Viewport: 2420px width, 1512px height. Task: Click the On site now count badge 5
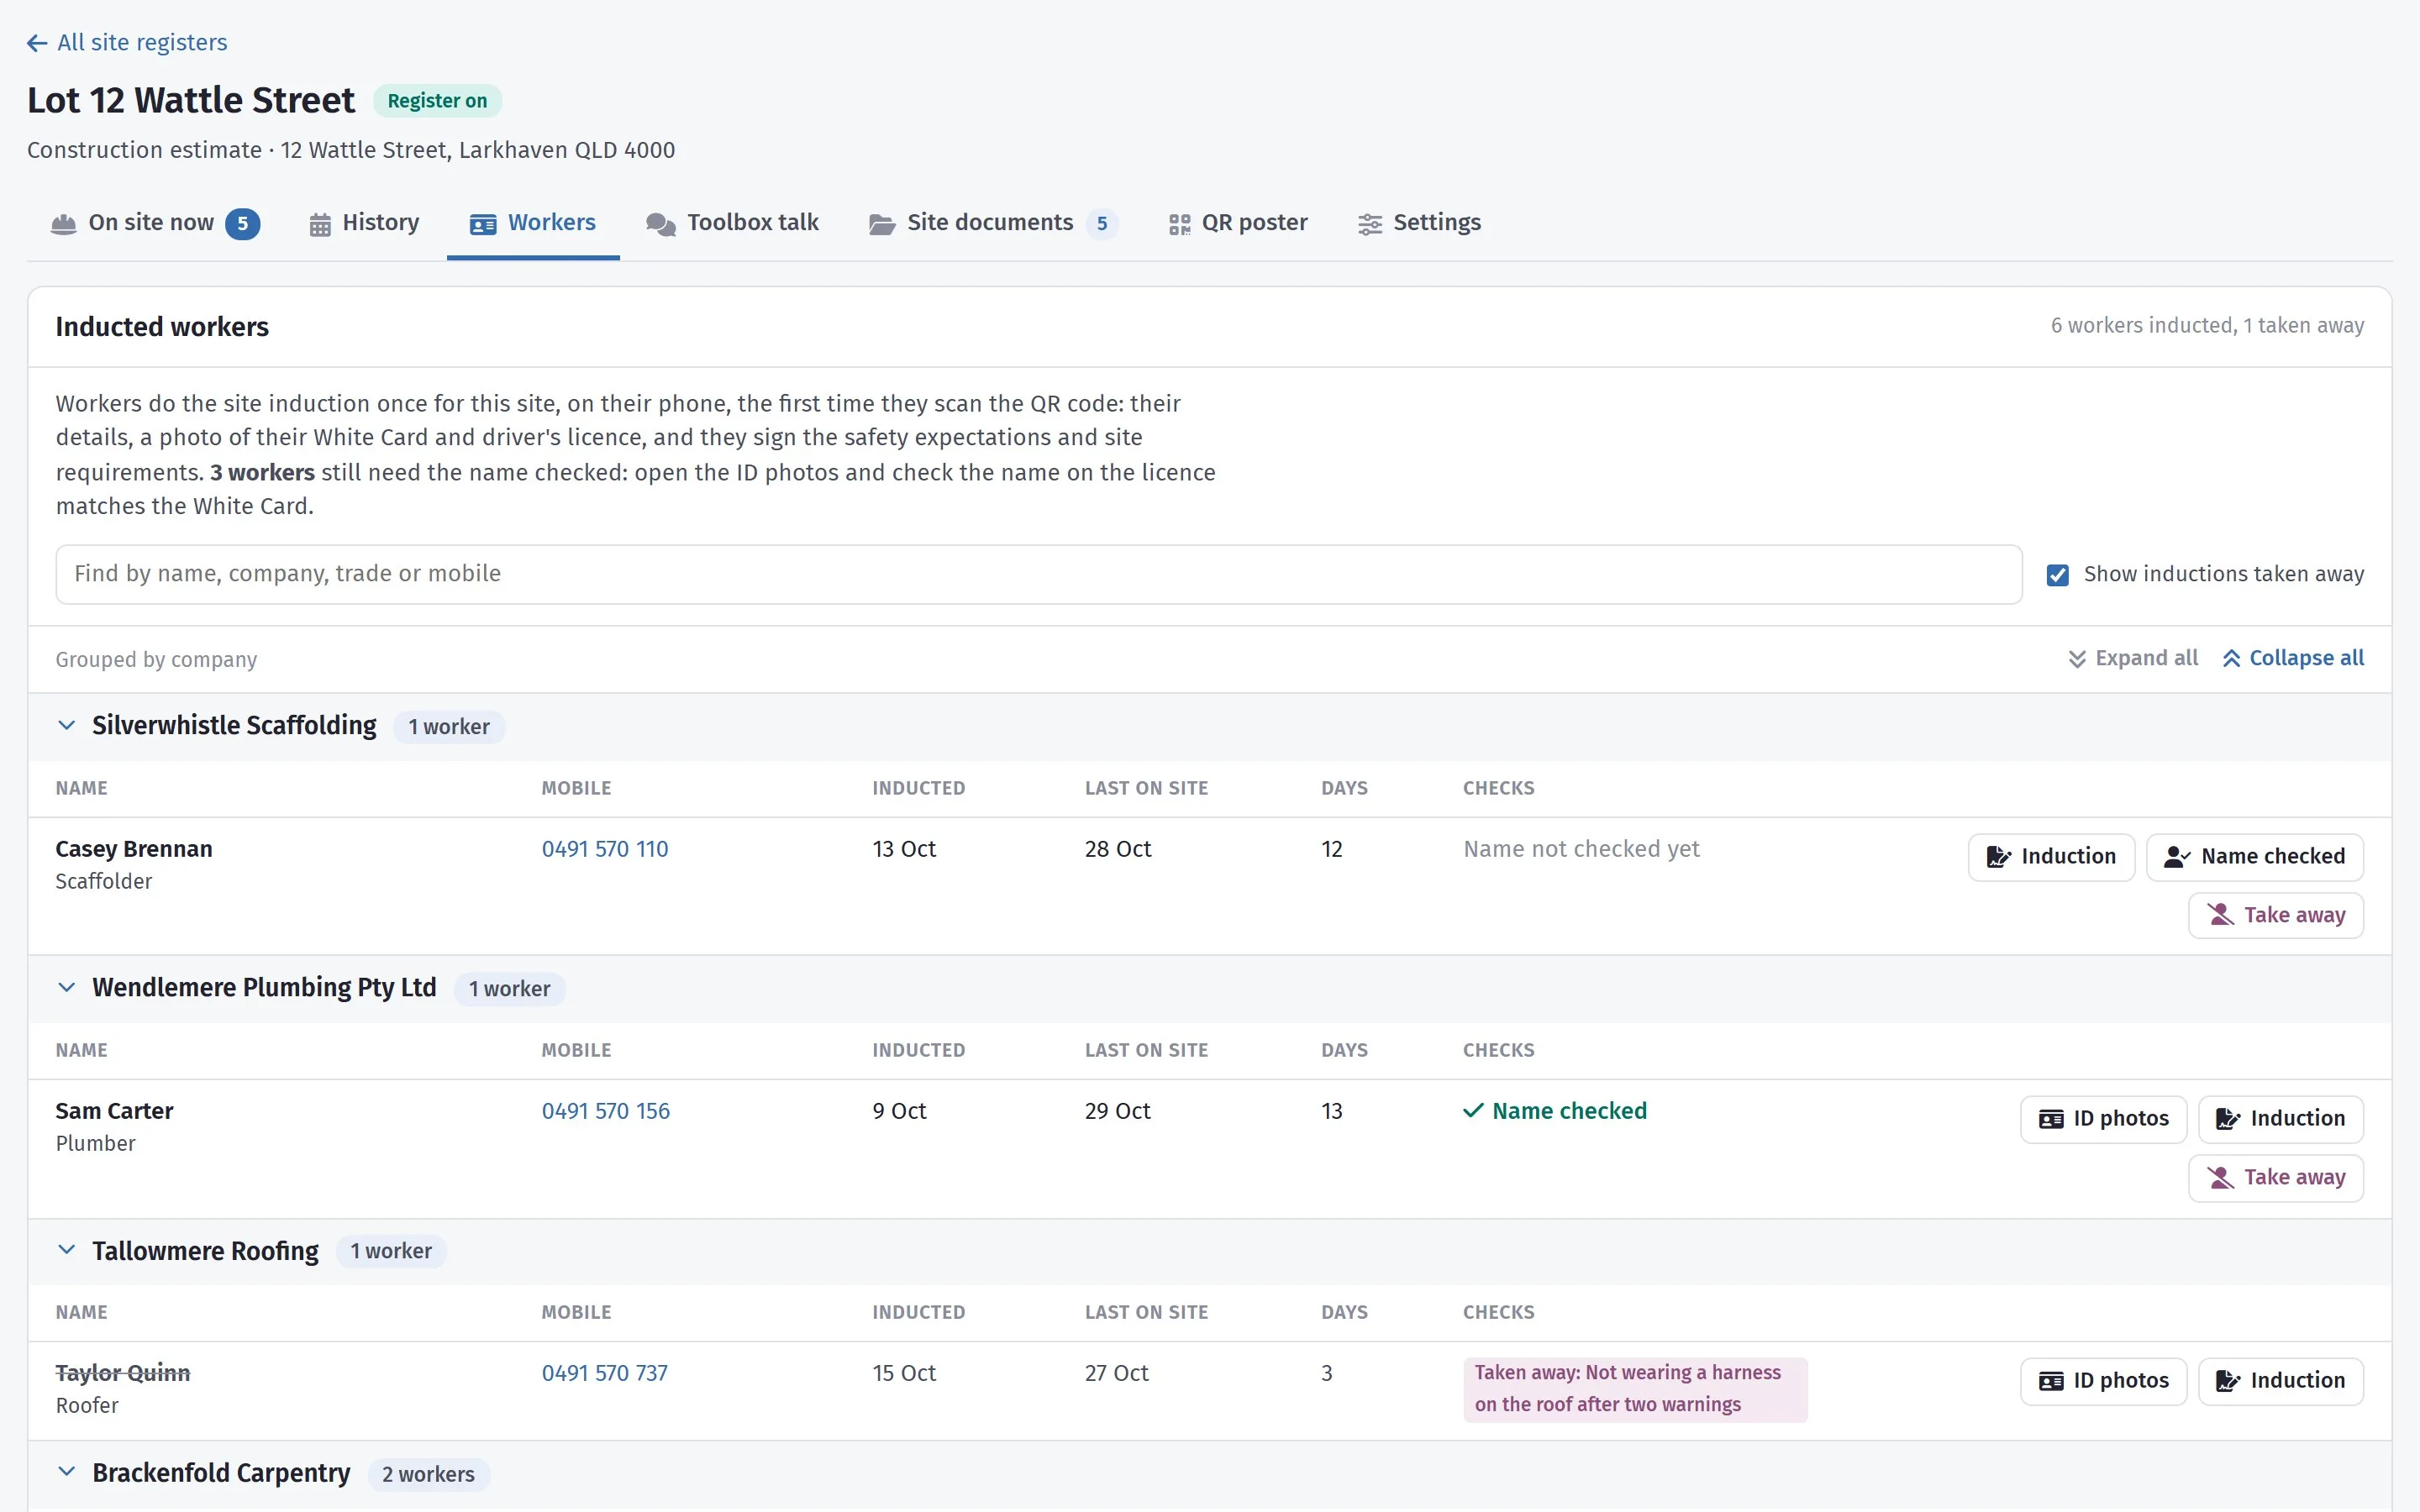click(x=243, y=224)
